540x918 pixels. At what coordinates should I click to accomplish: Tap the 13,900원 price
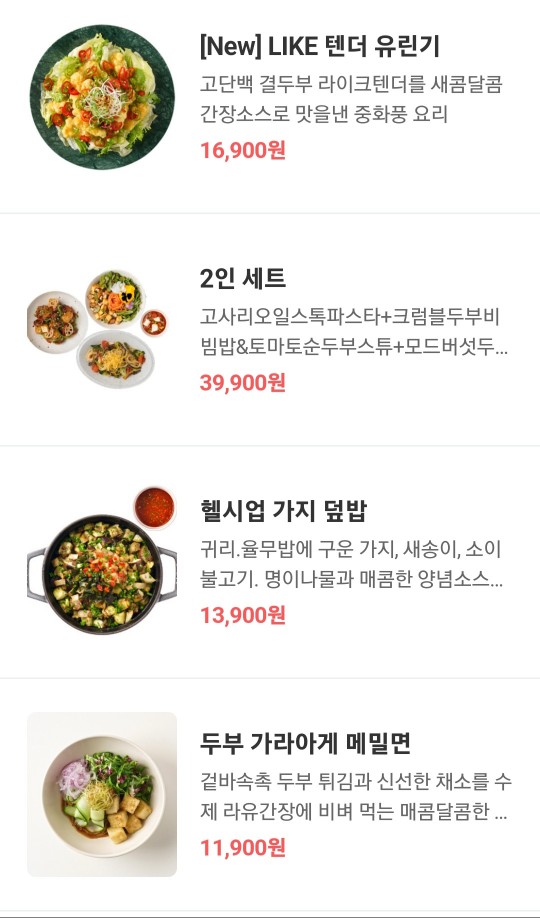pyautogui.click(x=242, y=615)
